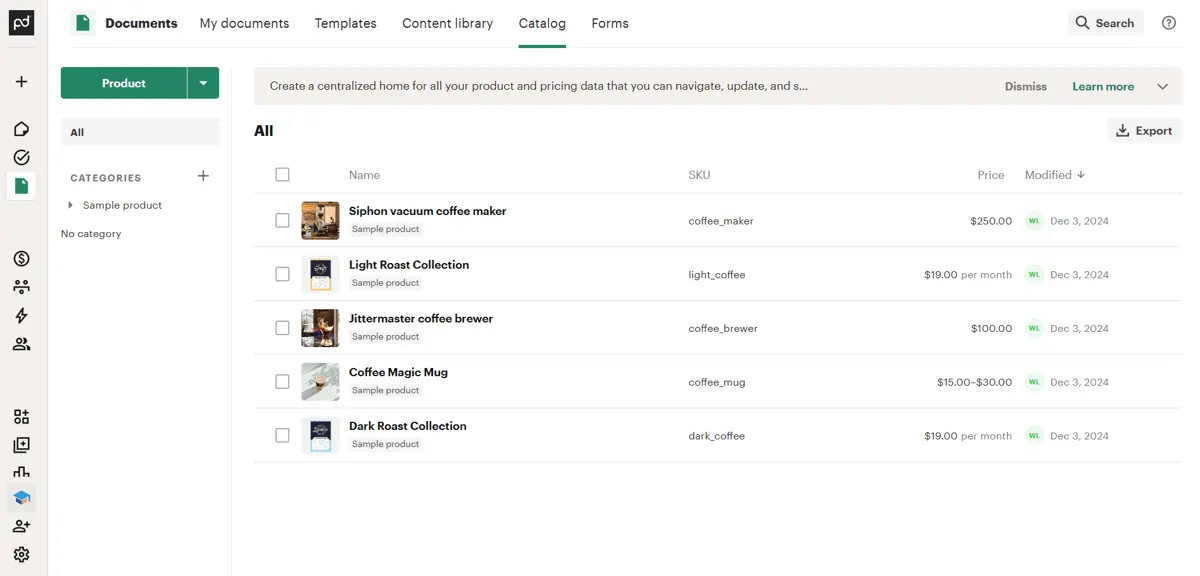Check the Coffee Magic Mug checkbox

[x=282, y=382]
